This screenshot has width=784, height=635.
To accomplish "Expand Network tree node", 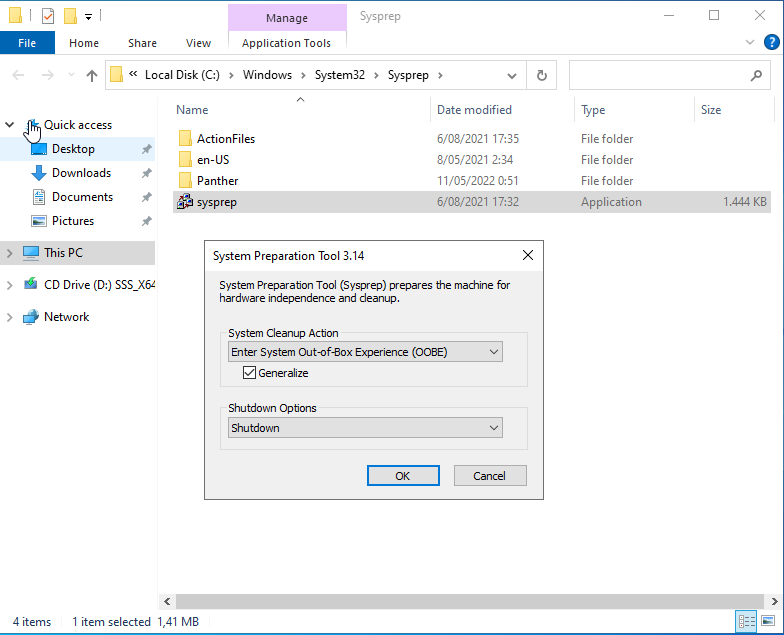I will 10,317.
